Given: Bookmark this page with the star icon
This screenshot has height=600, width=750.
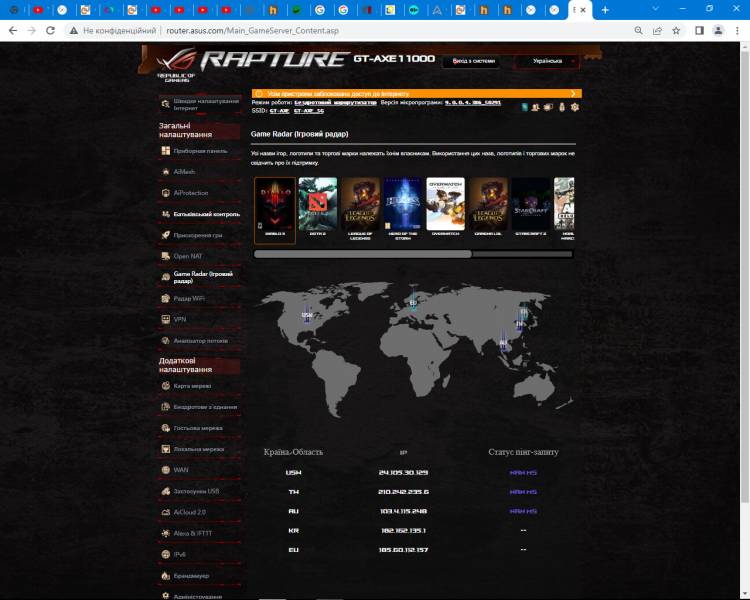Looking at the screenshot, I should [x=676, y=31].
